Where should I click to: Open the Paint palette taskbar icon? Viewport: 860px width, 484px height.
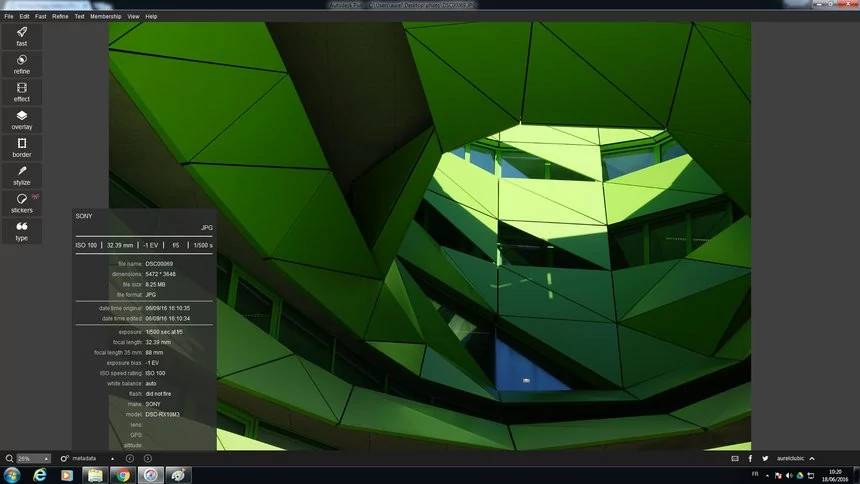pos(178,475)
